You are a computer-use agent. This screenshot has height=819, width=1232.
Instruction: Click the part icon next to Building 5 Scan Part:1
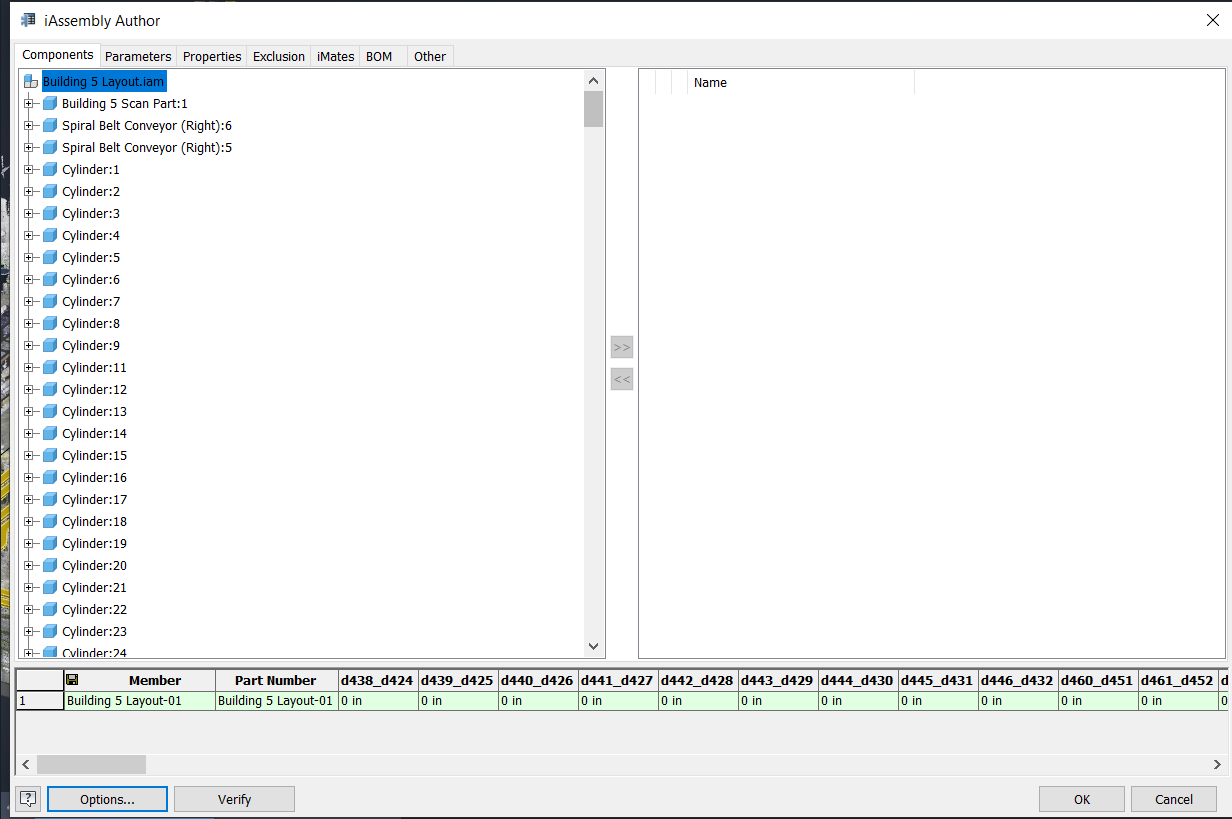(50, 103)
